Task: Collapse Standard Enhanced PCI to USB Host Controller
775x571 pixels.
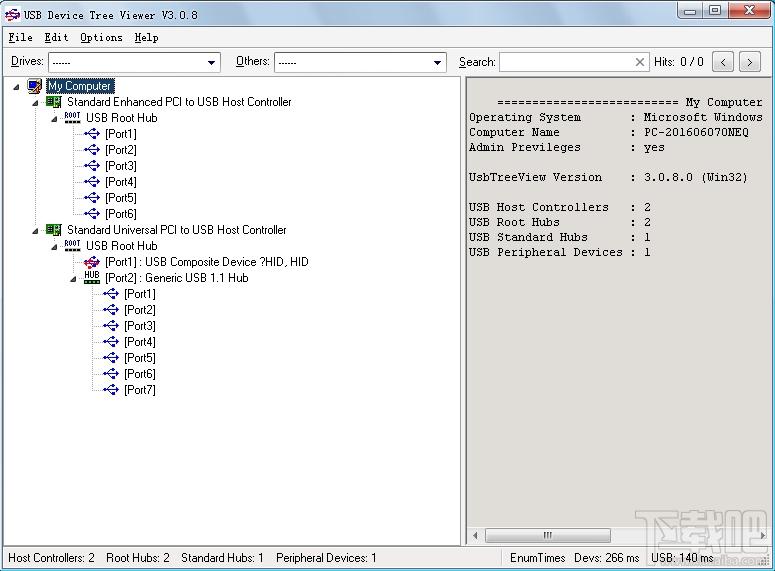Action: 35,103
